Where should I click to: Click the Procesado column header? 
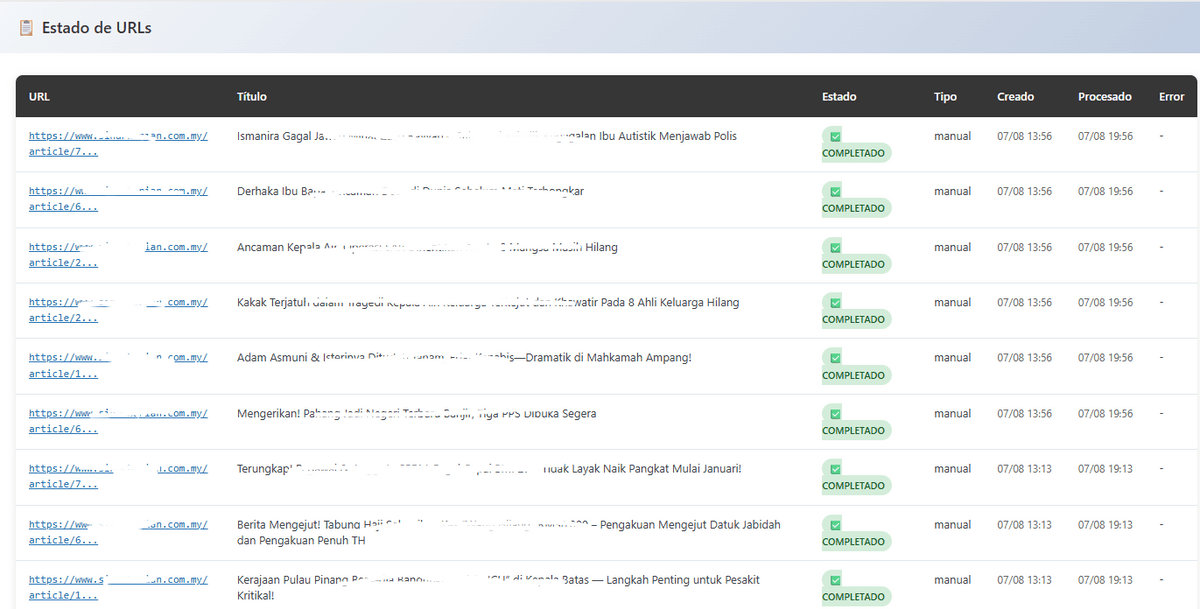[1104, 97]
